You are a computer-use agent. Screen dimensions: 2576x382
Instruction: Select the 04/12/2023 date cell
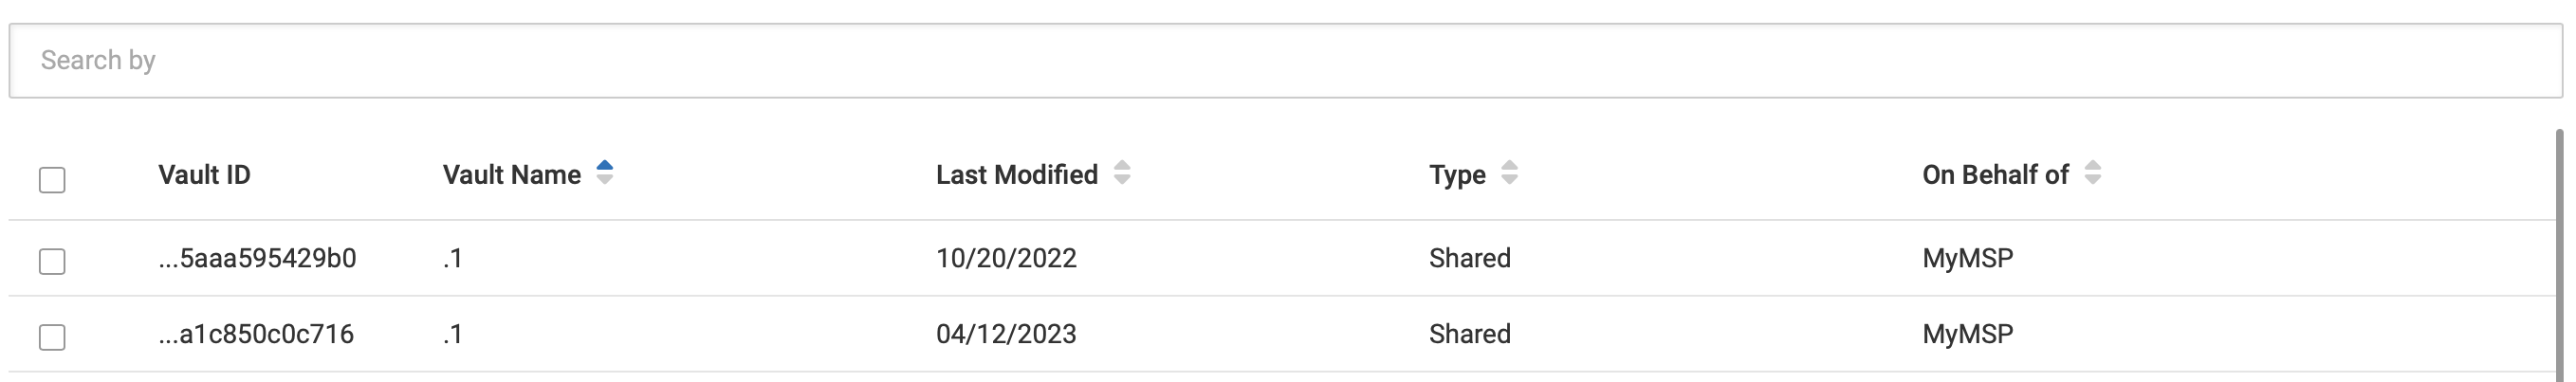pyautogui.click(x=1005, y=334)
